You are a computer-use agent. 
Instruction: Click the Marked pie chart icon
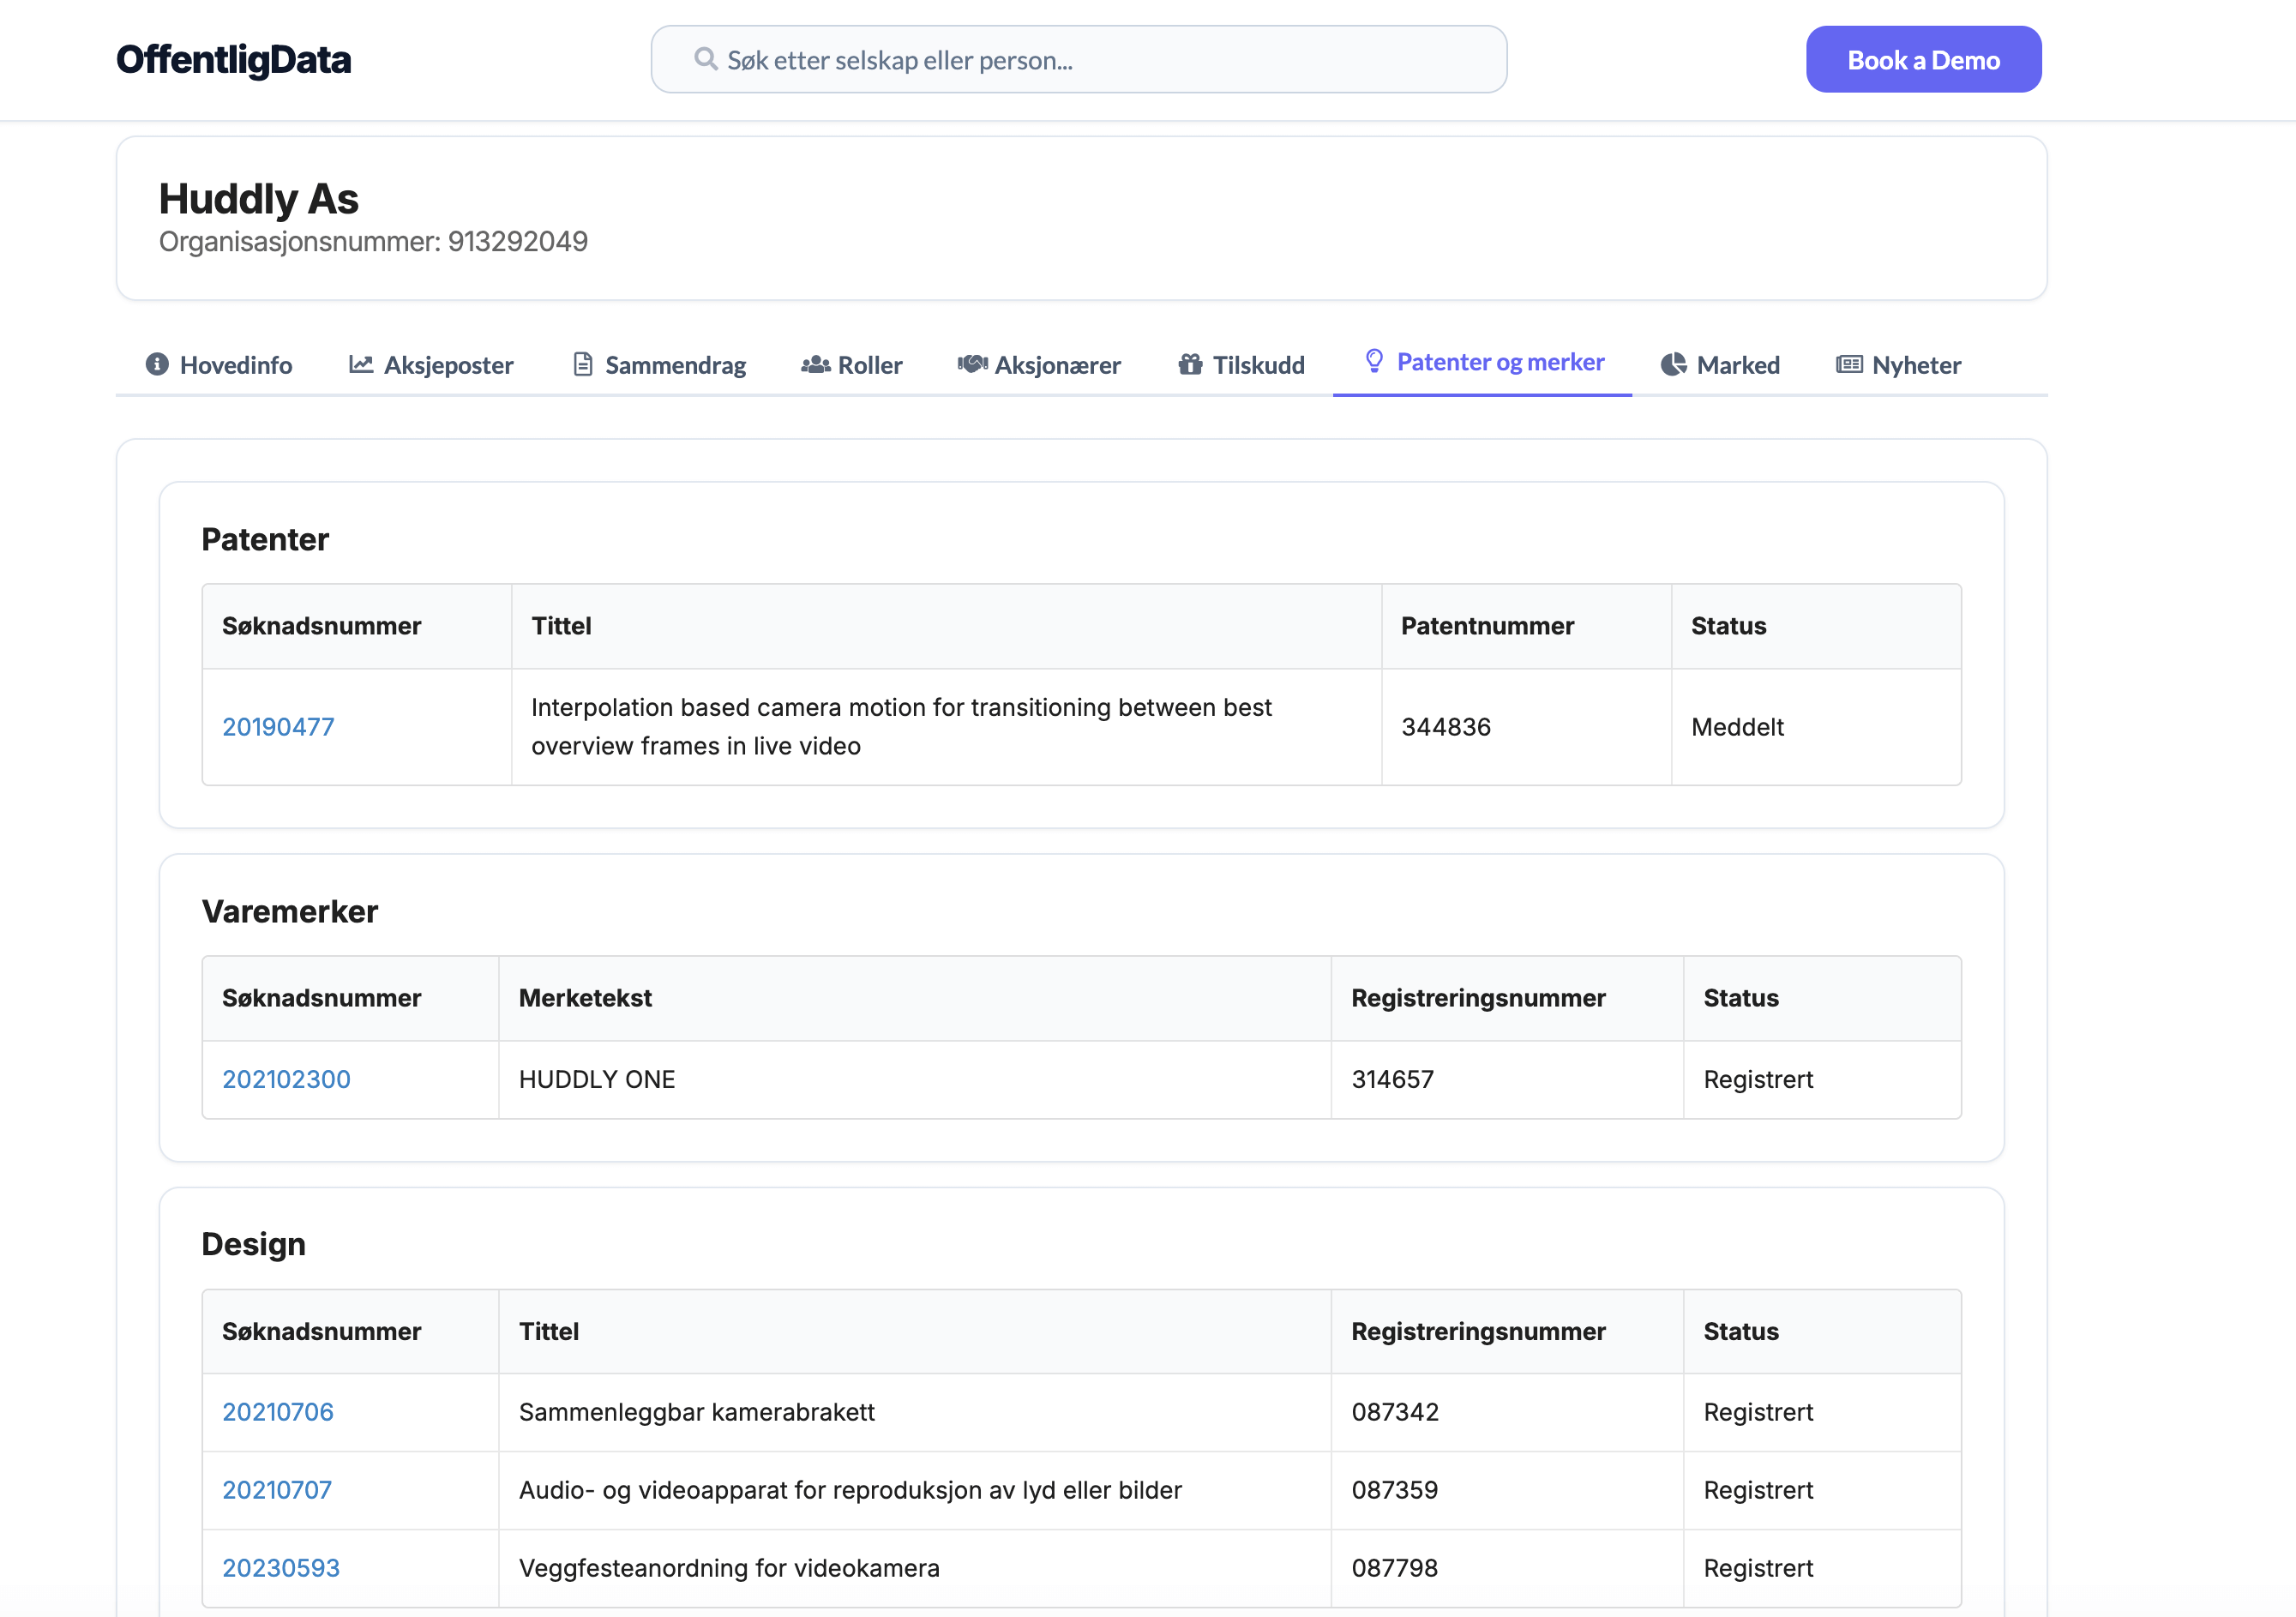1673,364
